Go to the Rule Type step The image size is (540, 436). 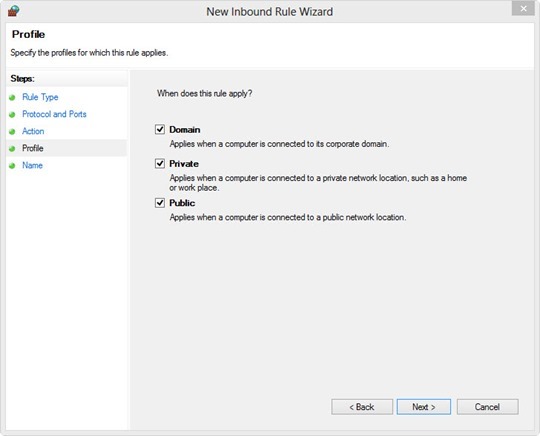tap(40, 97)
